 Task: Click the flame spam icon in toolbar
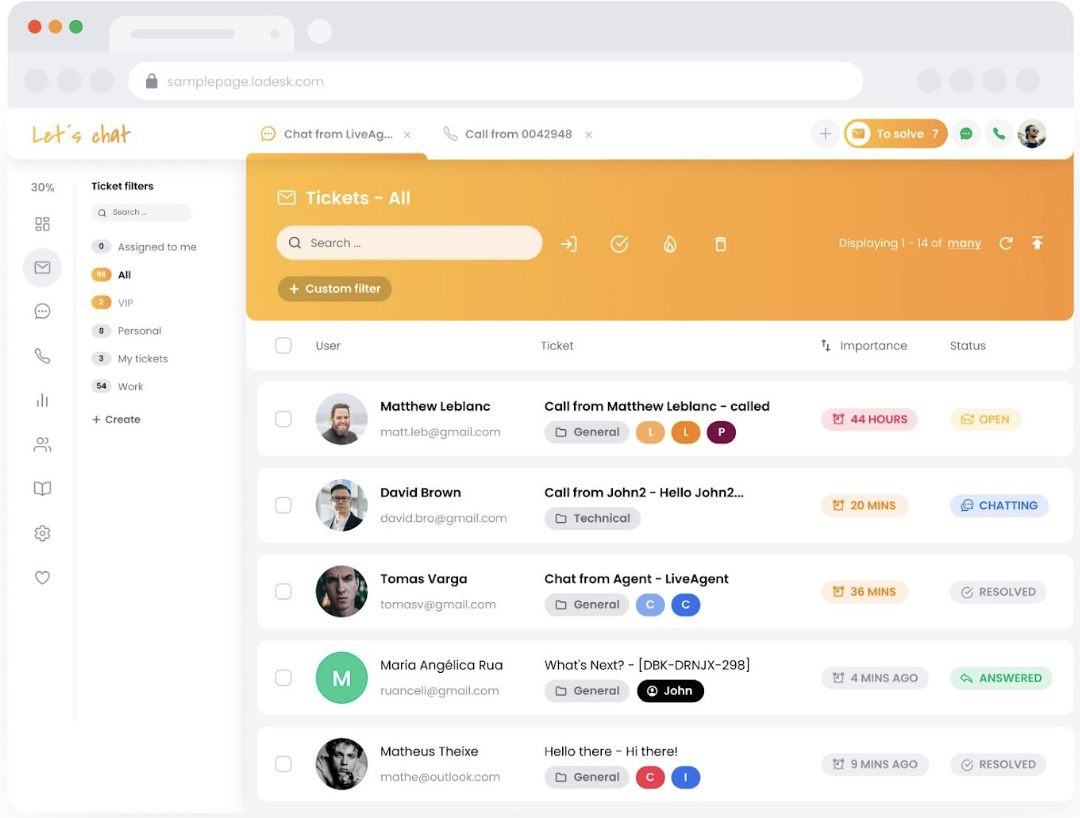pos(669,244)
